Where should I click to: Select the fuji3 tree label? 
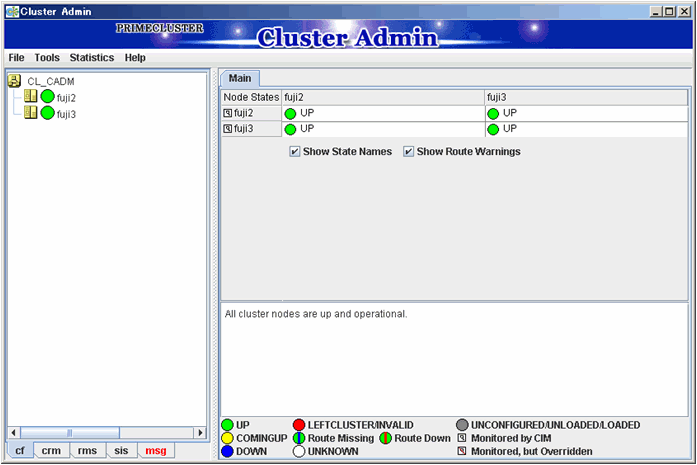coord(66,115)
